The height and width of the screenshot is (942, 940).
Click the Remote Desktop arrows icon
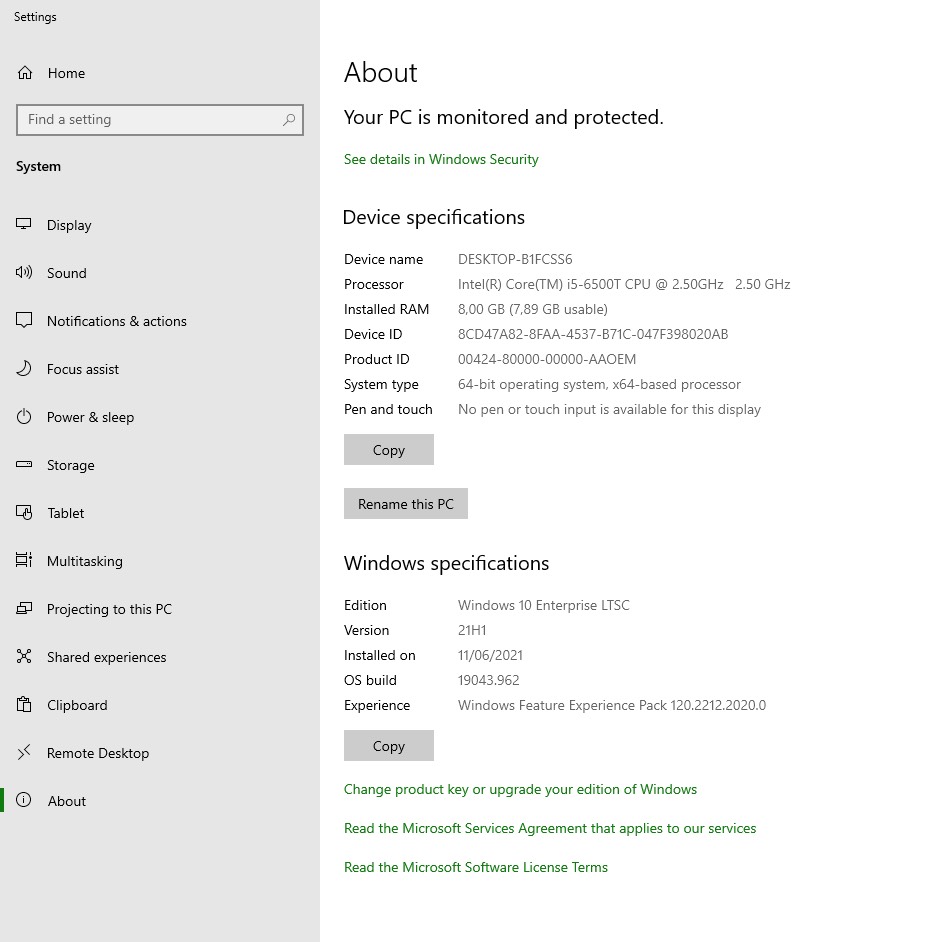pyautogui.click(x=23, y=752)
